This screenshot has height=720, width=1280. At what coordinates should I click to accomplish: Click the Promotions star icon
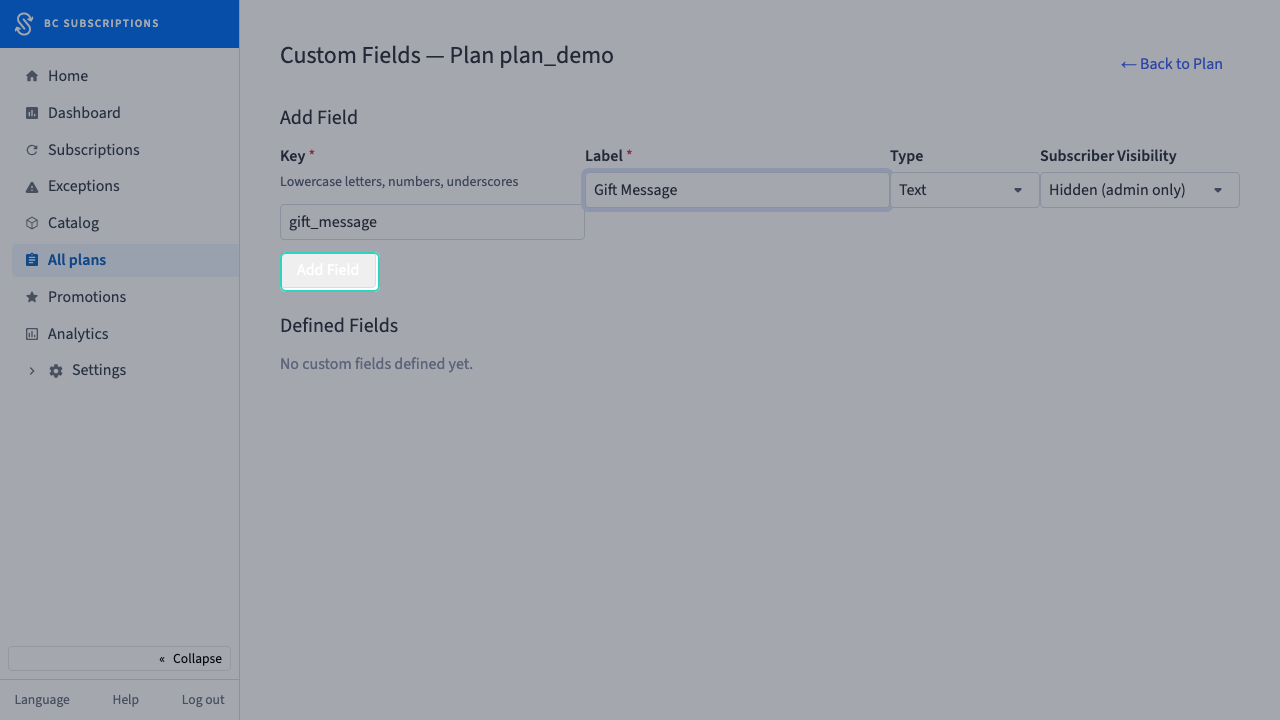click(32, 297)
